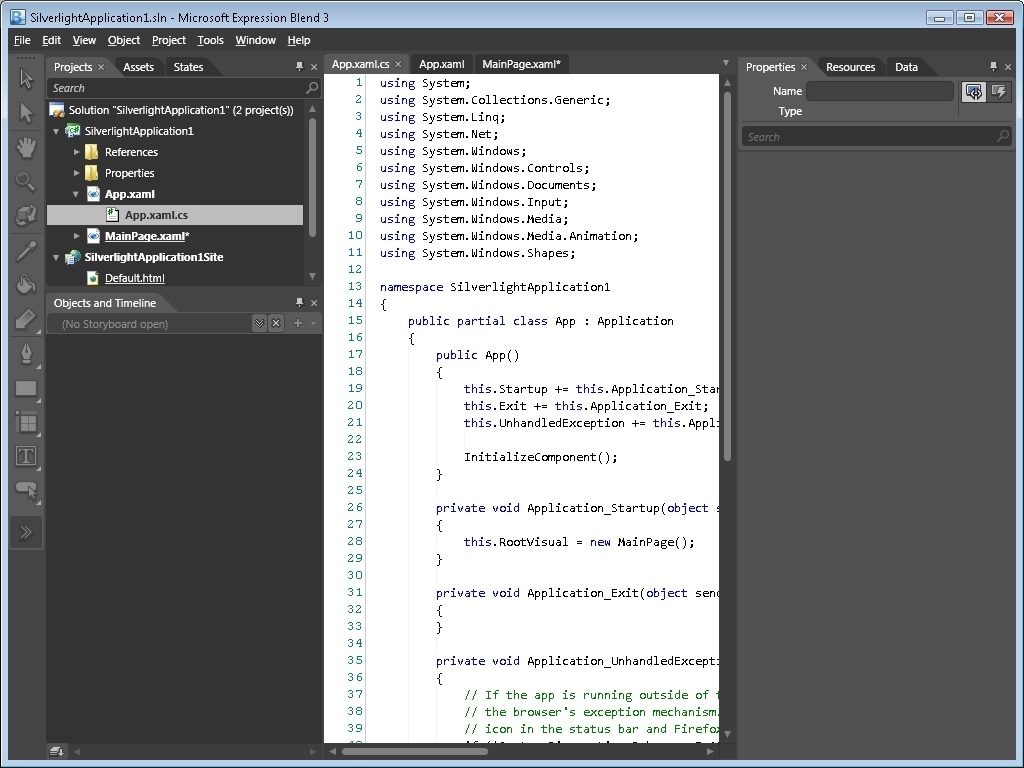The image size is (1024, 768).
Task: Collapse the SilverlightApplication1Site project node
Action: click(x=56, y=257)
